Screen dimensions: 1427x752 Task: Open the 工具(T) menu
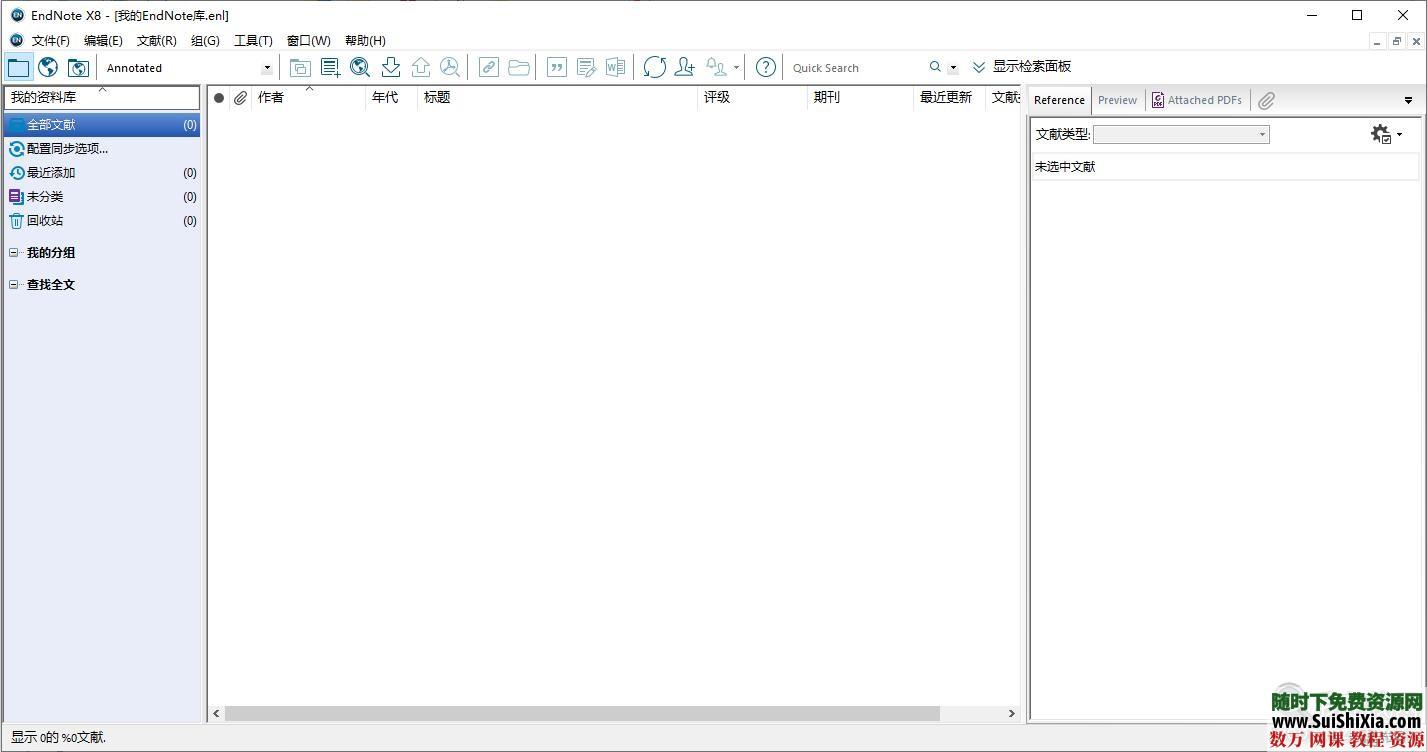(253, 41)
